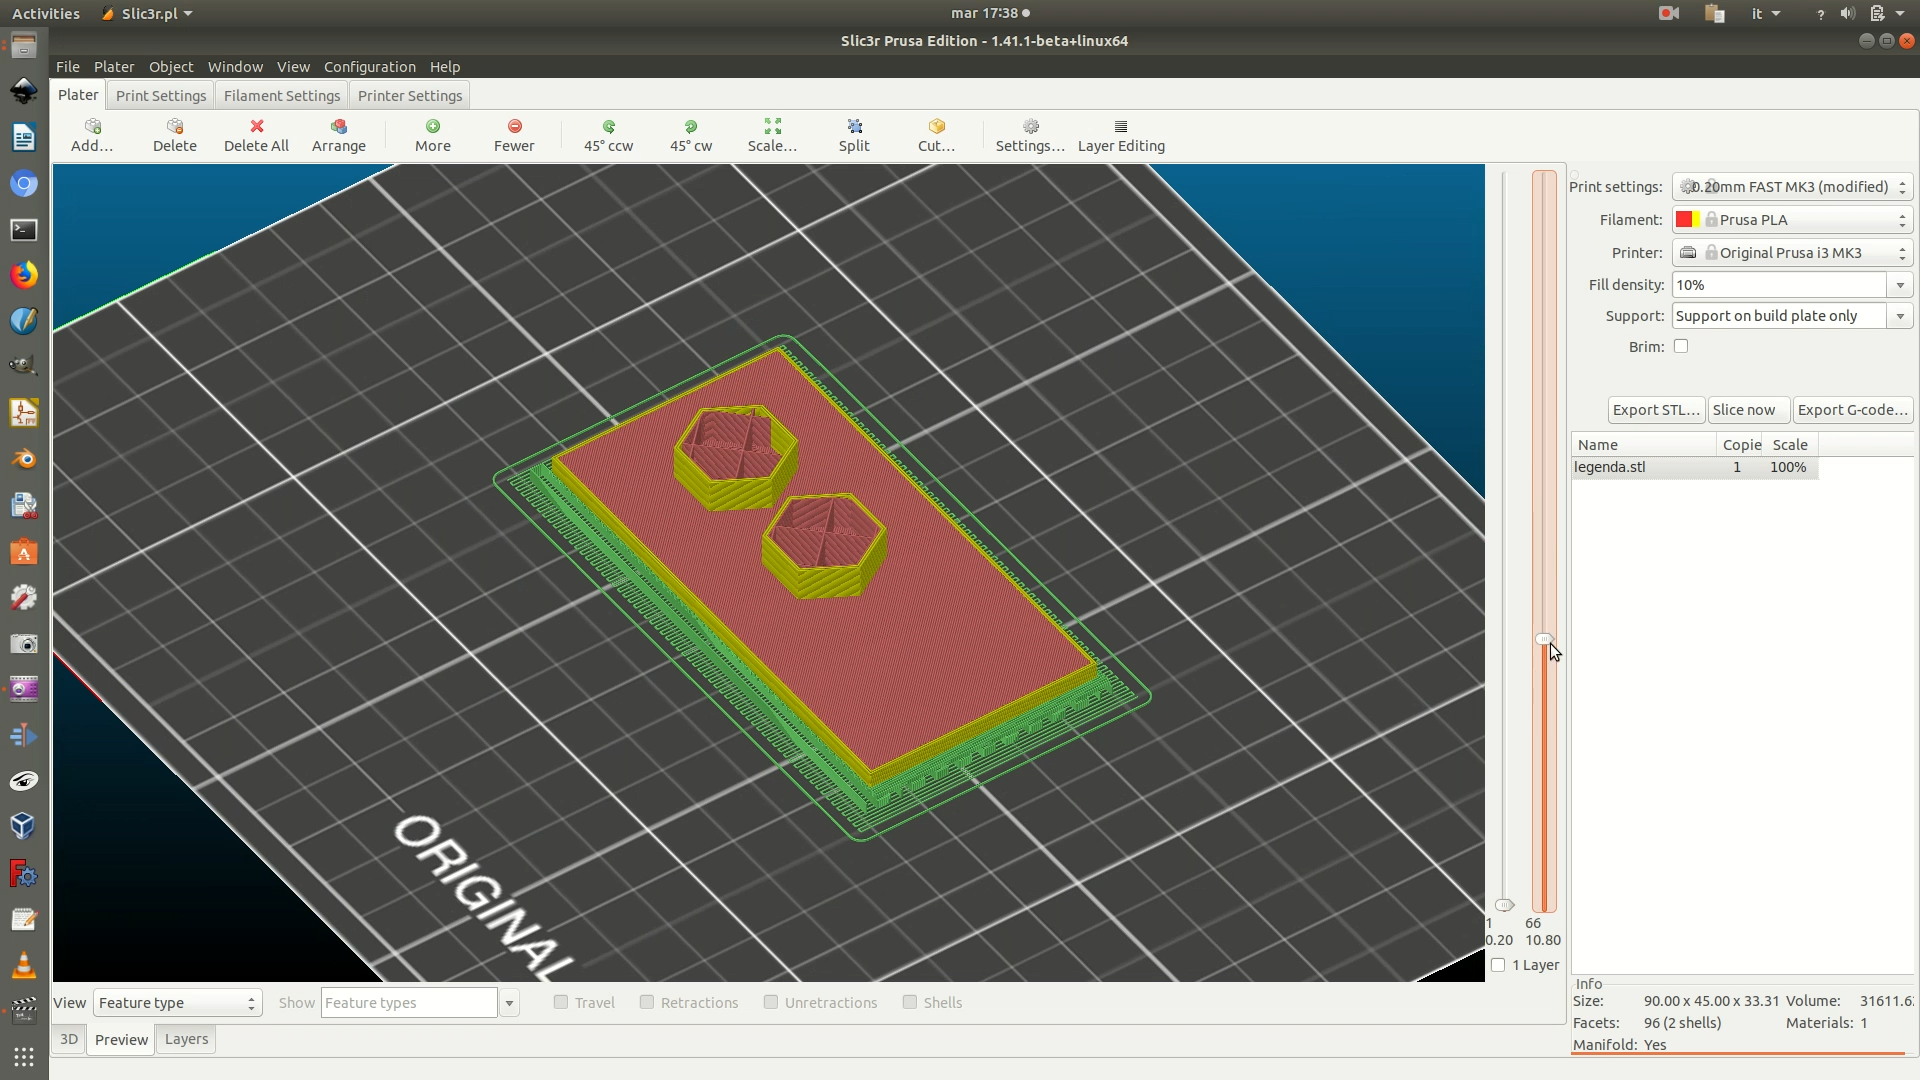Click the Feature types text field

(409, 1003)
